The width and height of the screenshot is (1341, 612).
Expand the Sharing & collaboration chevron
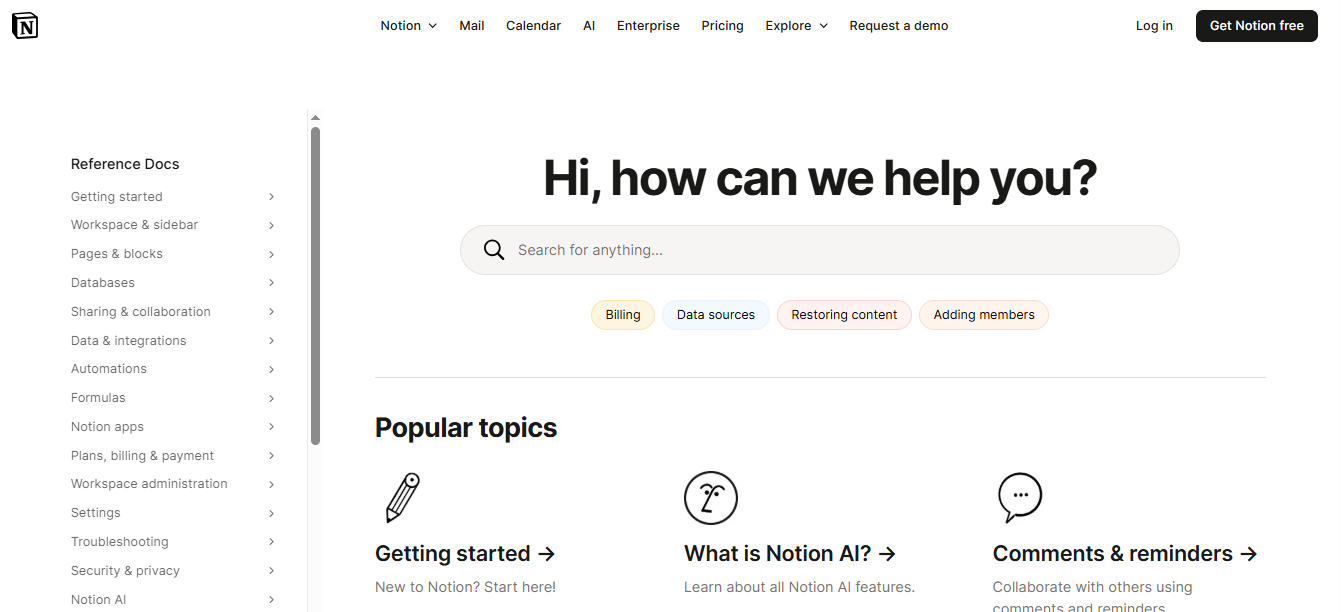pyautogui.click(x=271, y=312)
